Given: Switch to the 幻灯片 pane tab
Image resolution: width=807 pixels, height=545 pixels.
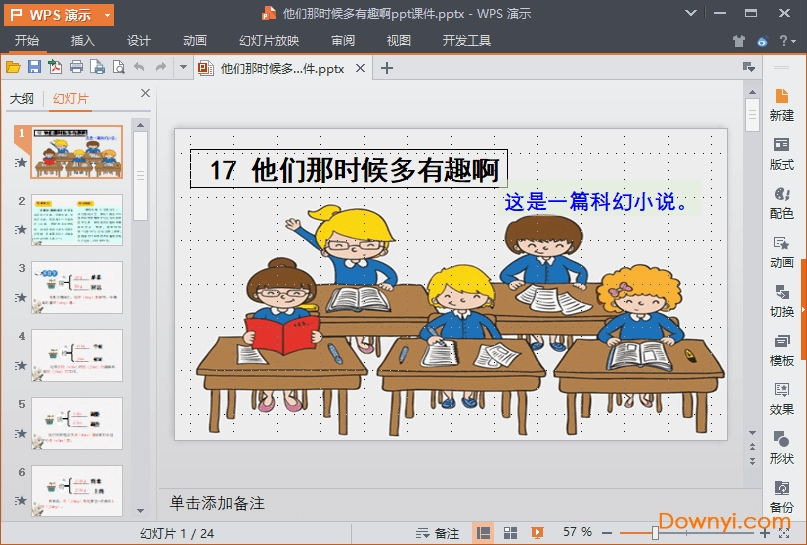Looking at the screenshot, I should tap(71, 98).
